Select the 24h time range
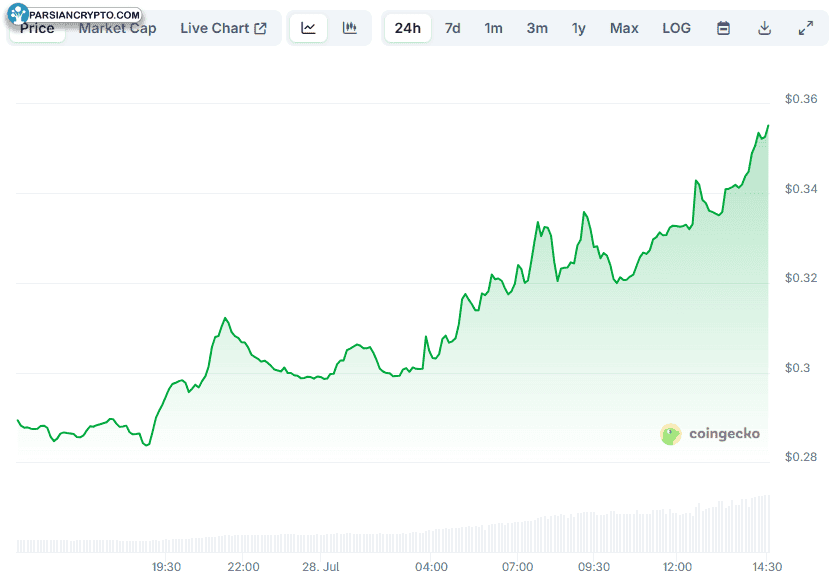 tap(407, 28)
